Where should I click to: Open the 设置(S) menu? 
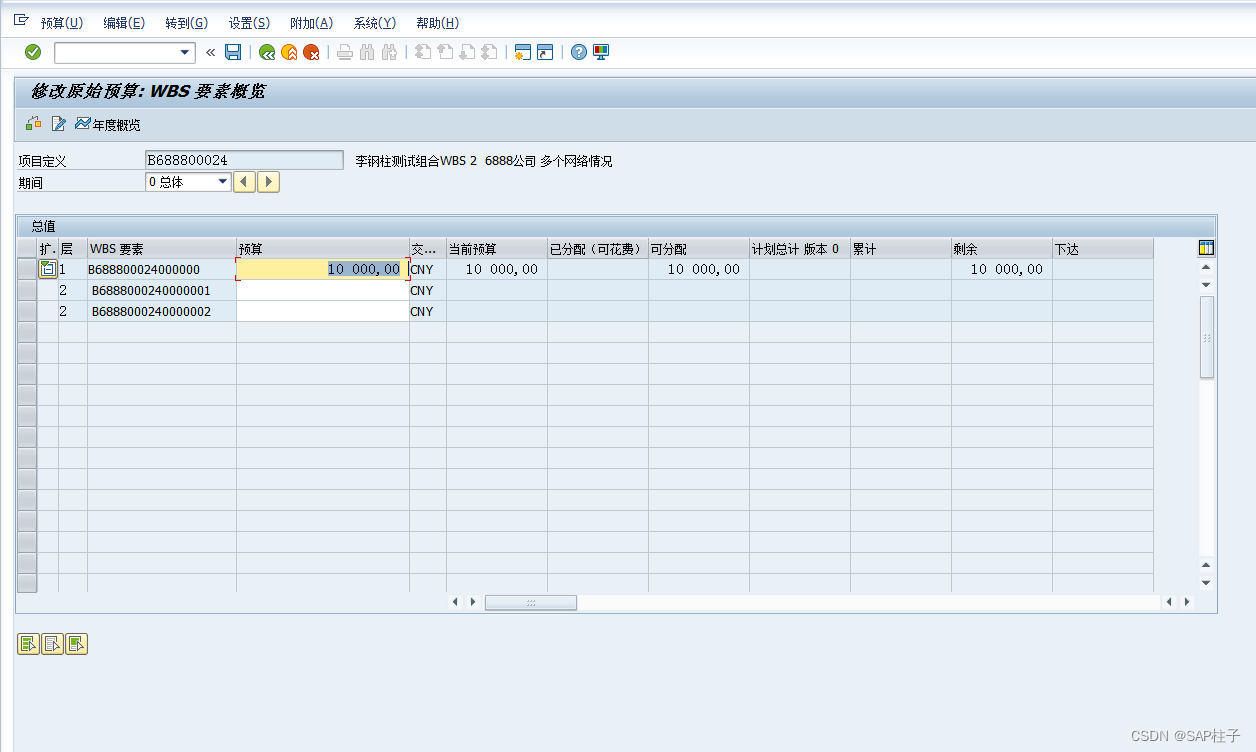(249, 23)
